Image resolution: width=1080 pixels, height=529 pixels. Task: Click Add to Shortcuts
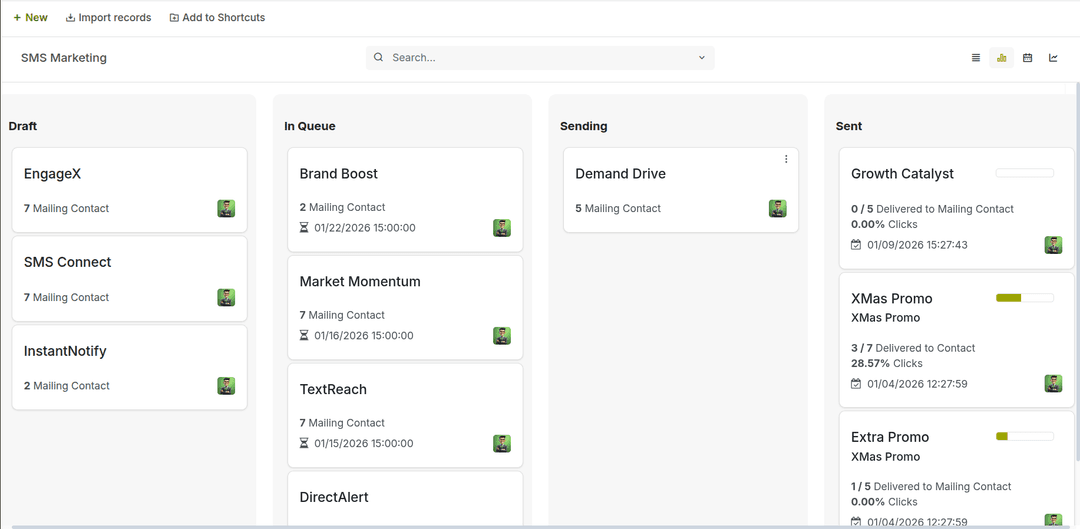pyautogui.click(x=217, y=18)
